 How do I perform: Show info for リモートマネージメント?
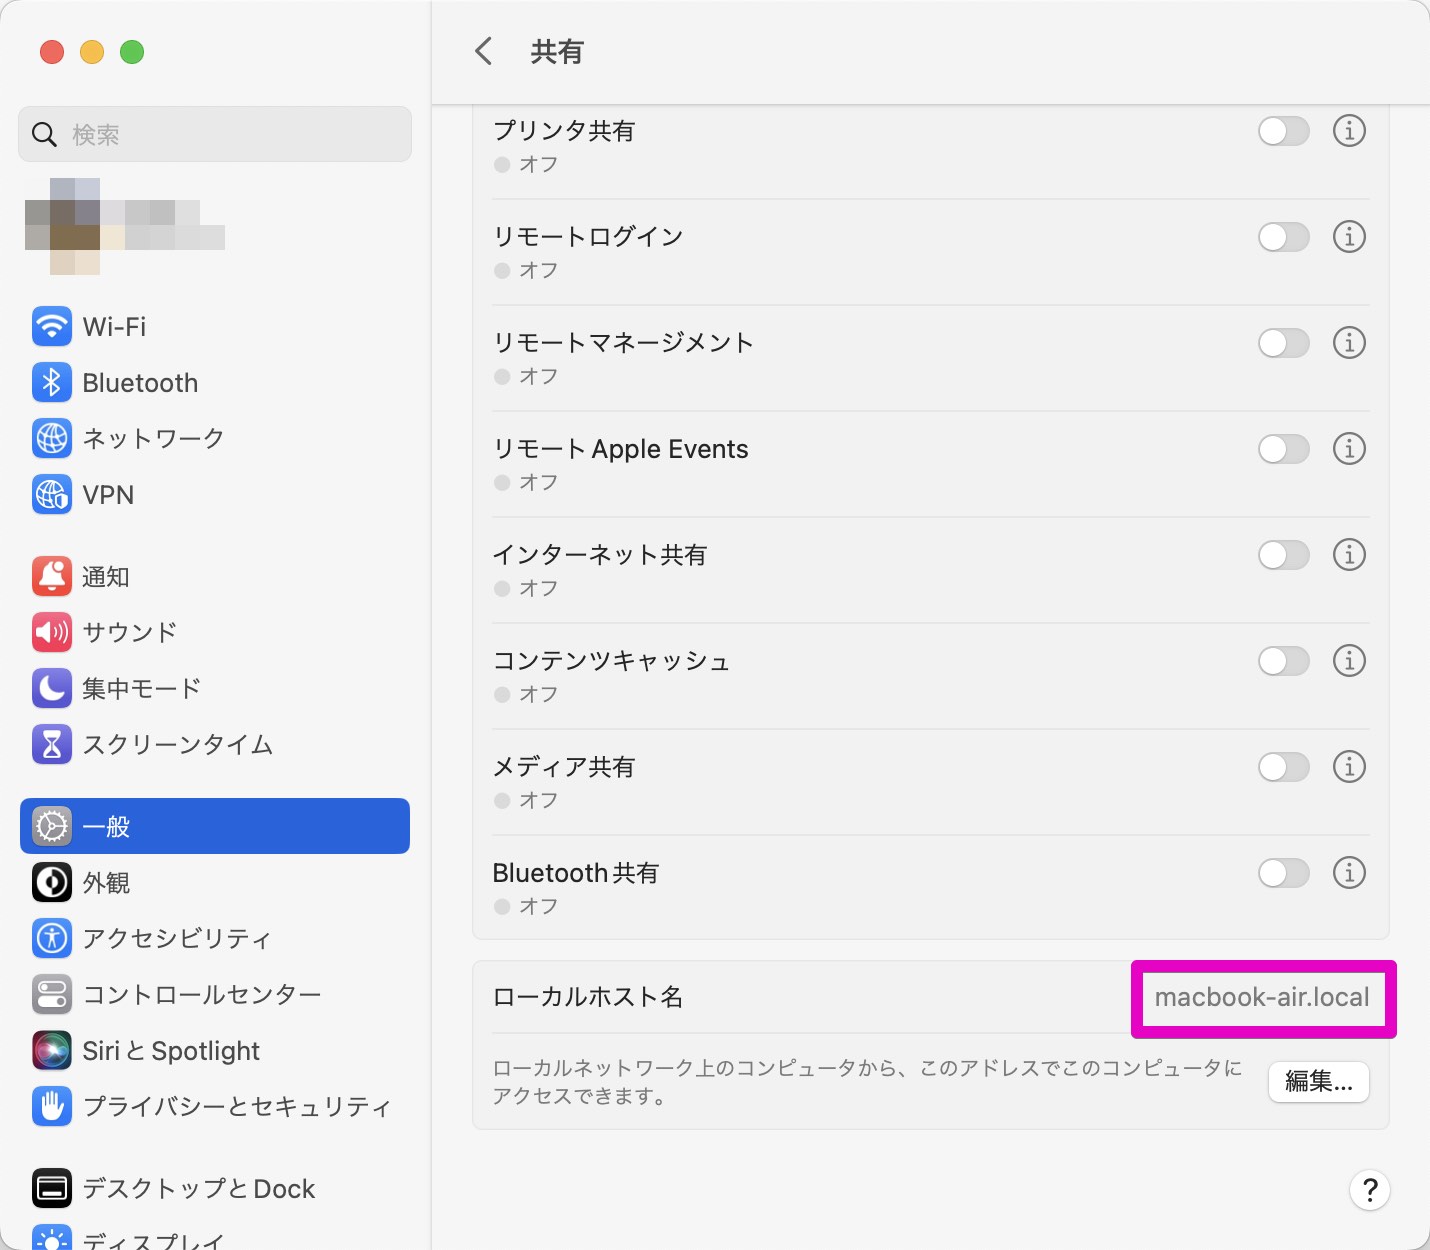pyautogui.click(x=1349, y=343)
